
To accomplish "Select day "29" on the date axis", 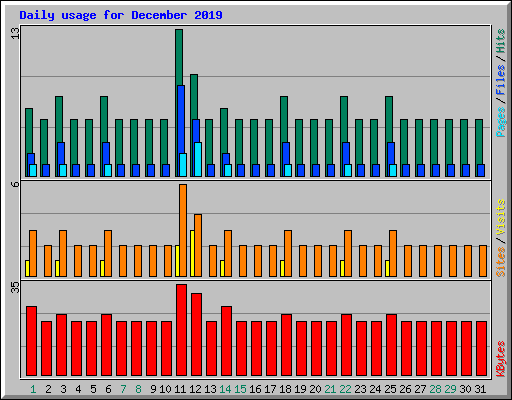I will [x=450, y=389].
